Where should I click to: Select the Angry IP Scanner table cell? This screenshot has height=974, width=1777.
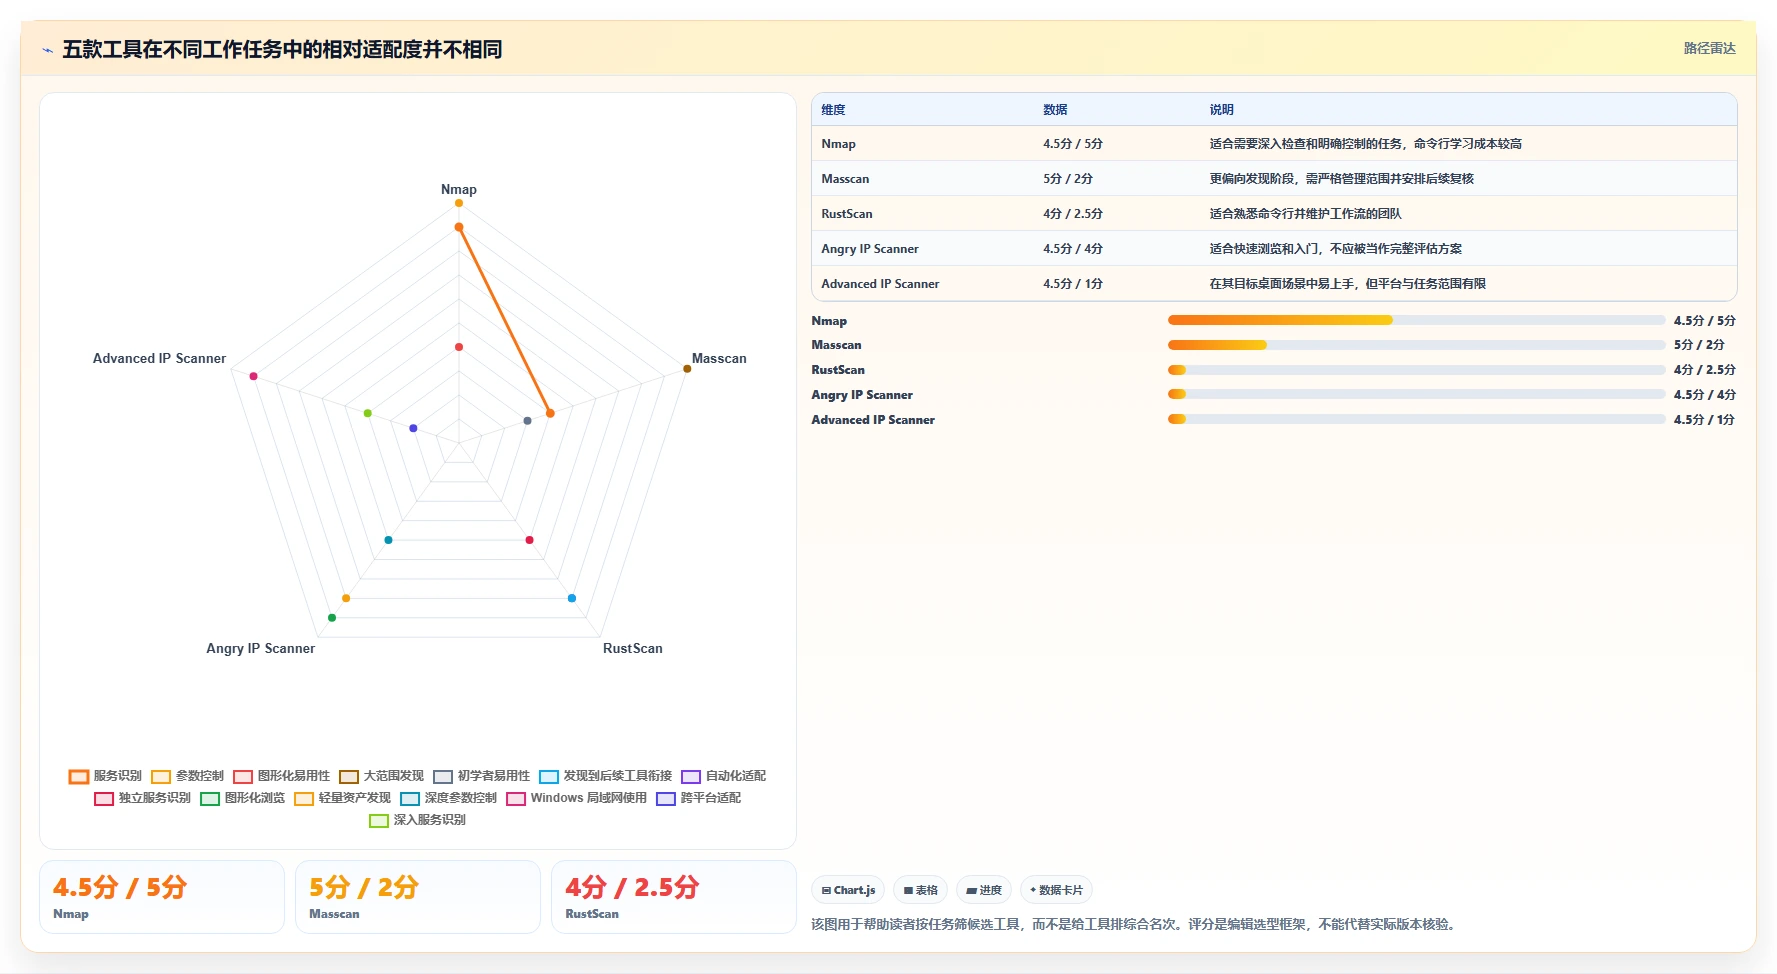(869, 249)
